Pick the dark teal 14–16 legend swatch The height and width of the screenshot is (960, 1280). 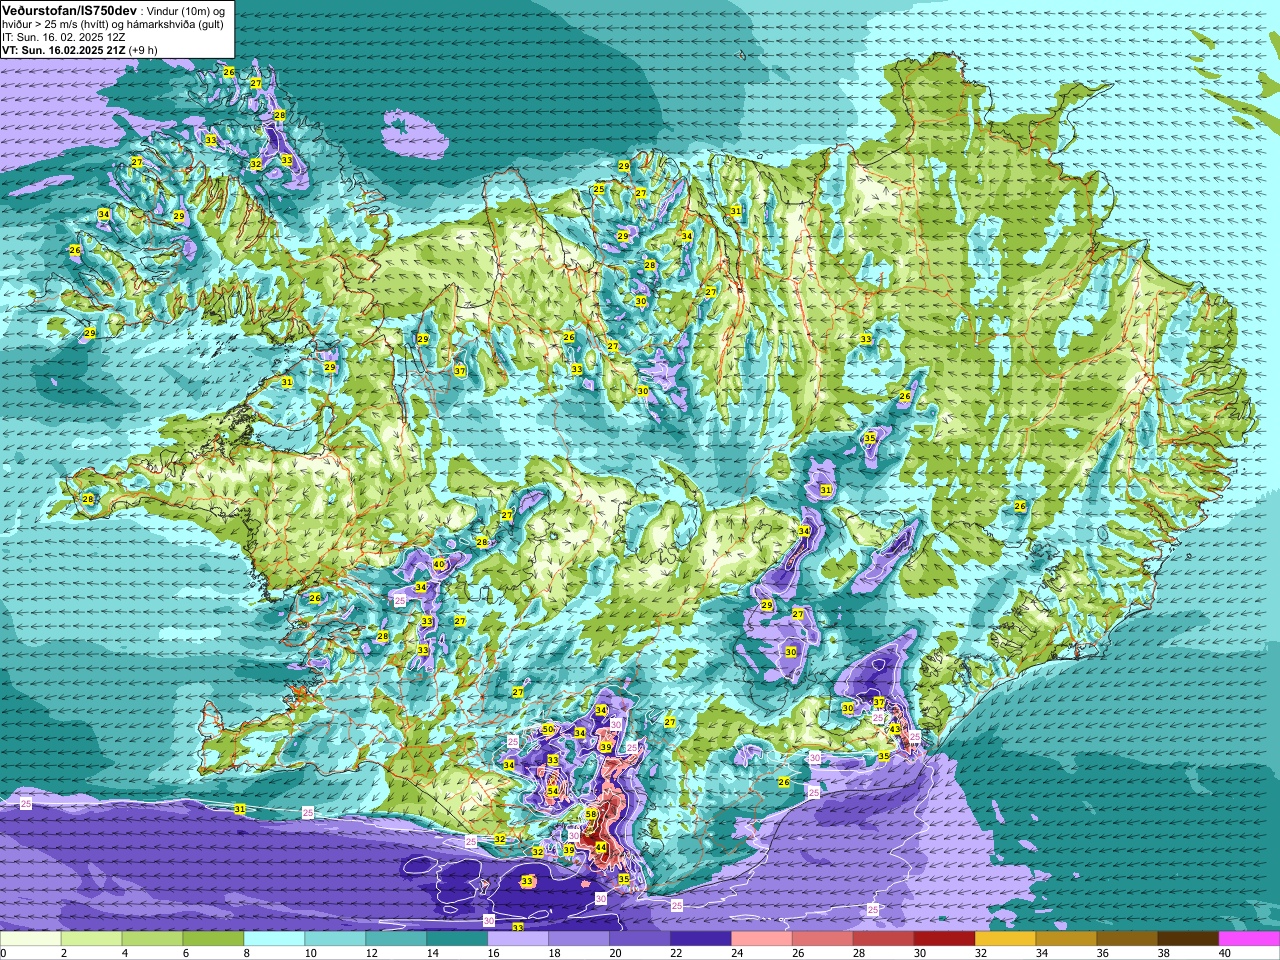pyautogui.click(x=457, y=939)
